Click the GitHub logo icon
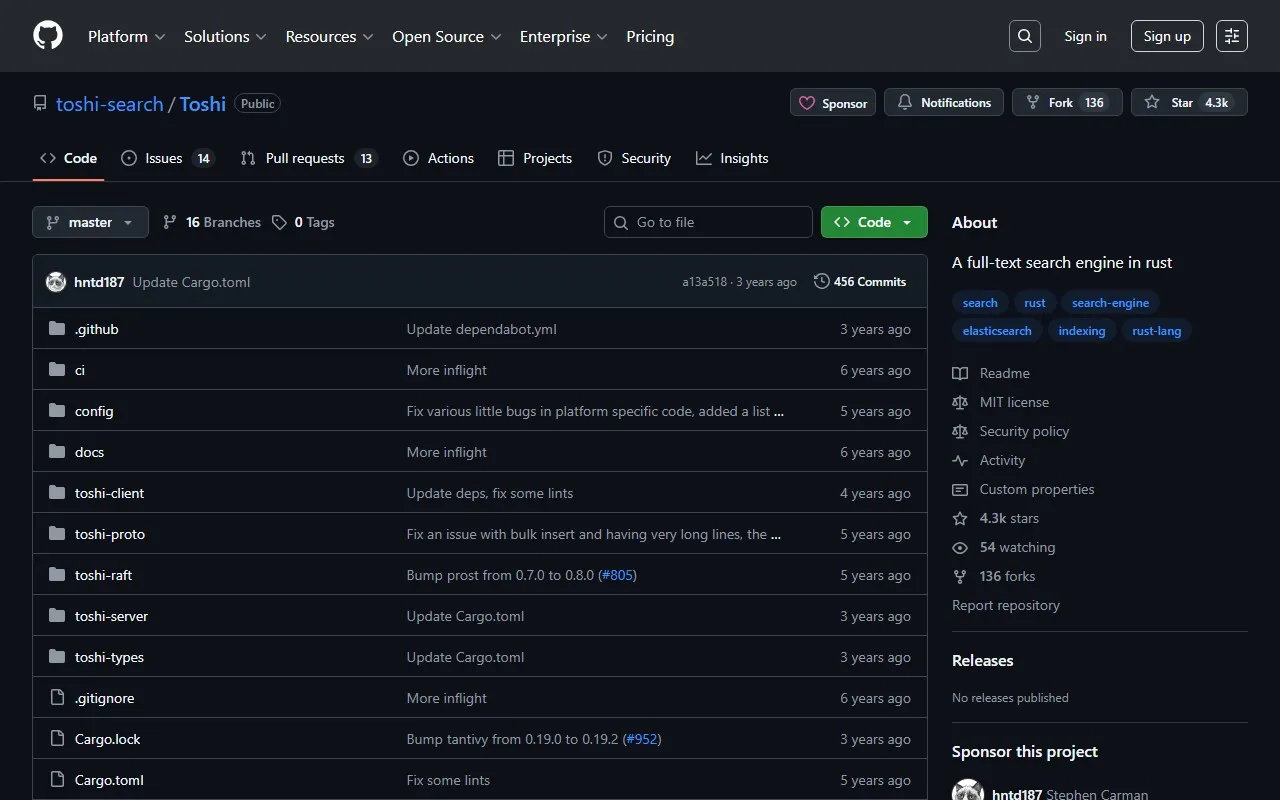The image size is (1280, 800). point(48,36)
